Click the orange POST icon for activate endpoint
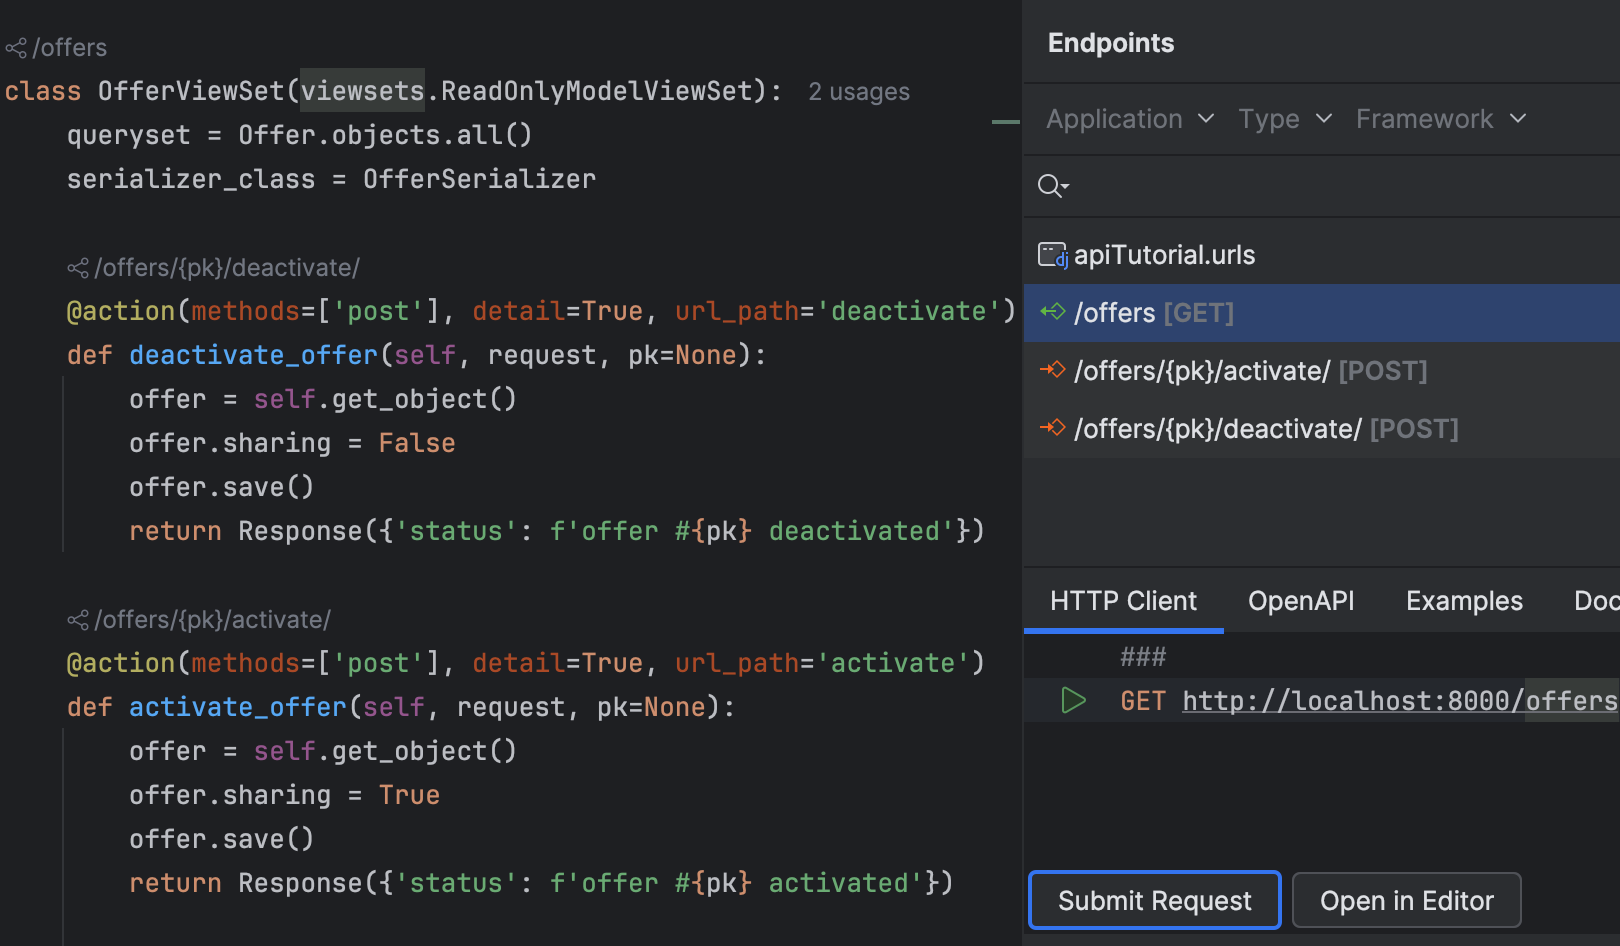Image resolution: width=1620 pixels, height=946 pixels. (x=1053, y=370)
